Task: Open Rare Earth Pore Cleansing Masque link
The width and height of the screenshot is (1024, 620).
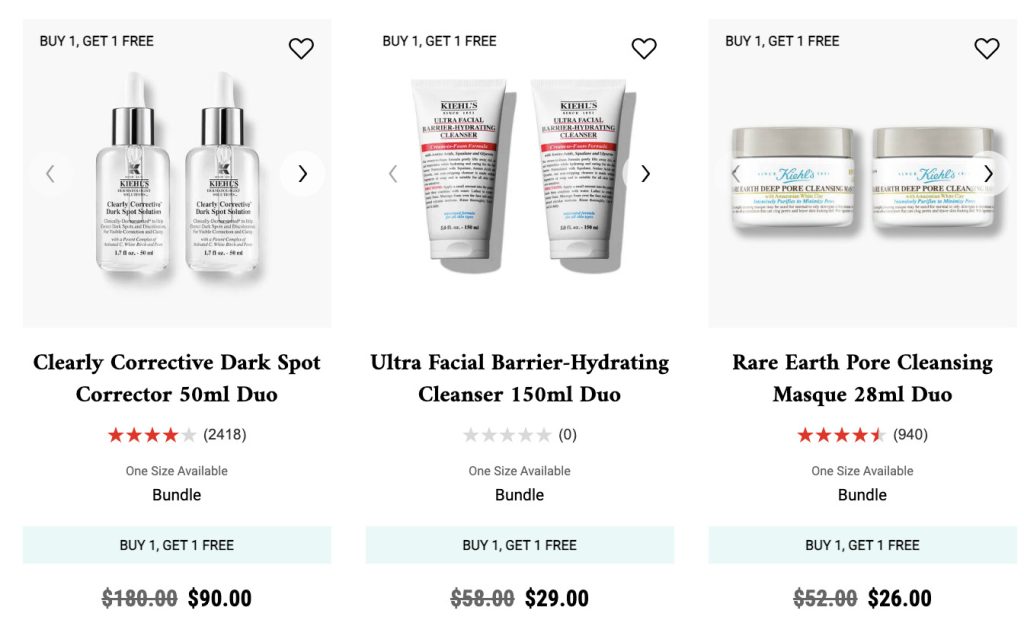Action: 863,378
